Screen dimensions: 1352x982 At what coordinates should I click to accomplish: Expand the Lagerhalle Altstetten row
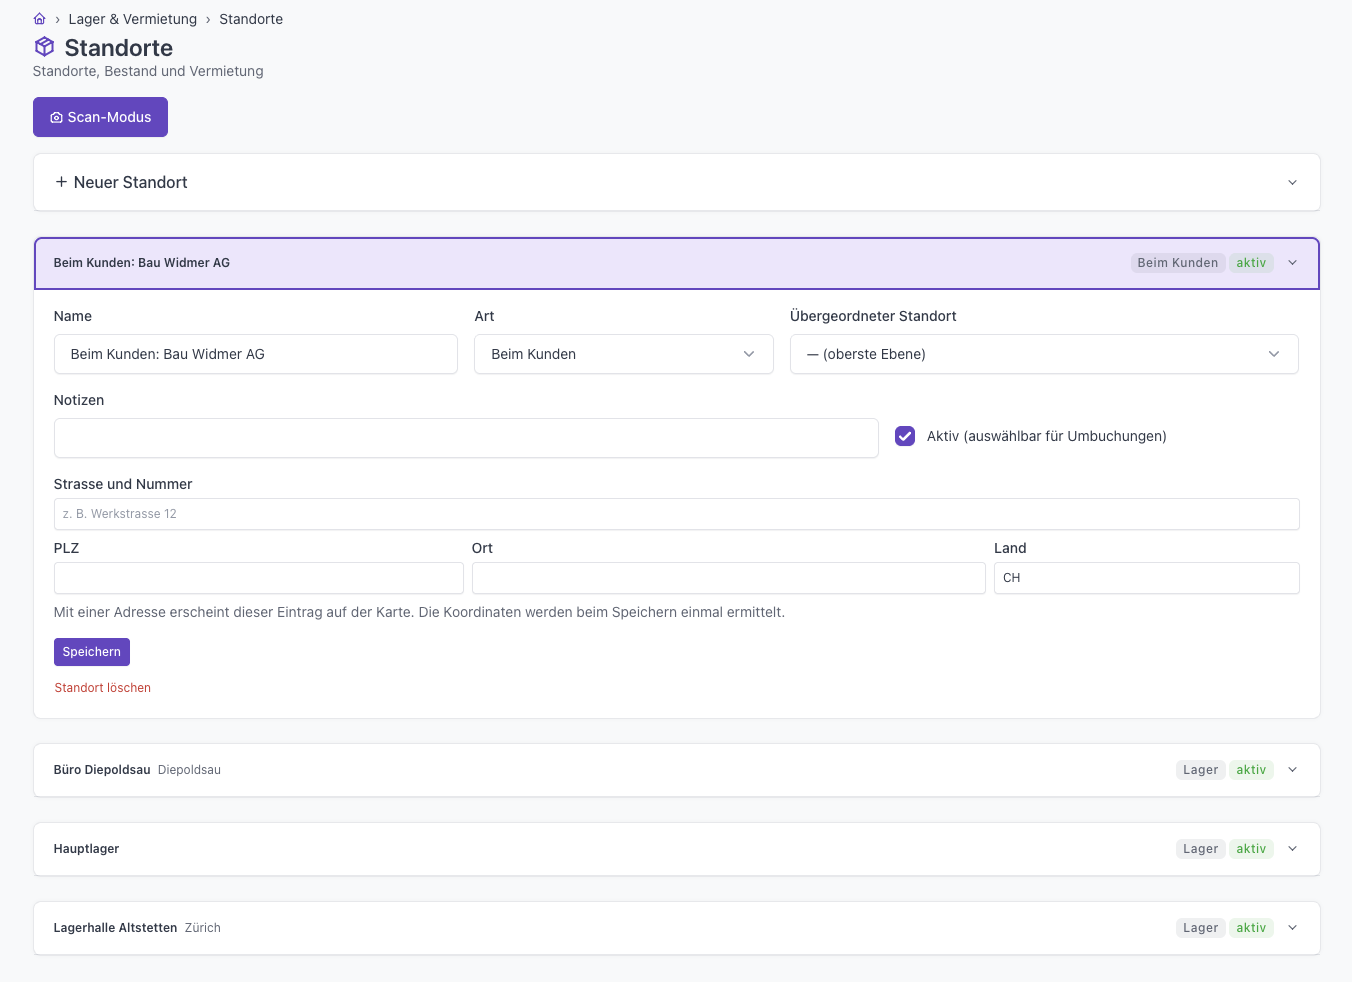click(677, 928)
